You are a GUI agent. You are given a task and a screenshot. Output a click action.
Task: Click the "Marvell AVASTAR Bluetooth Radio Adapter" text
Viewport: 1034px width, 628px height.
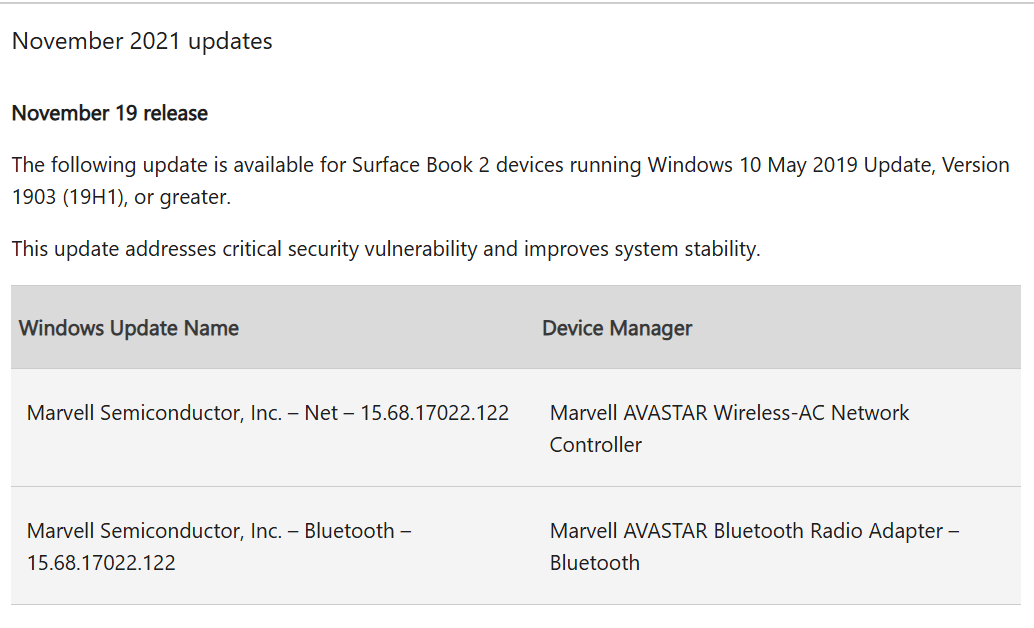point(746,531)
